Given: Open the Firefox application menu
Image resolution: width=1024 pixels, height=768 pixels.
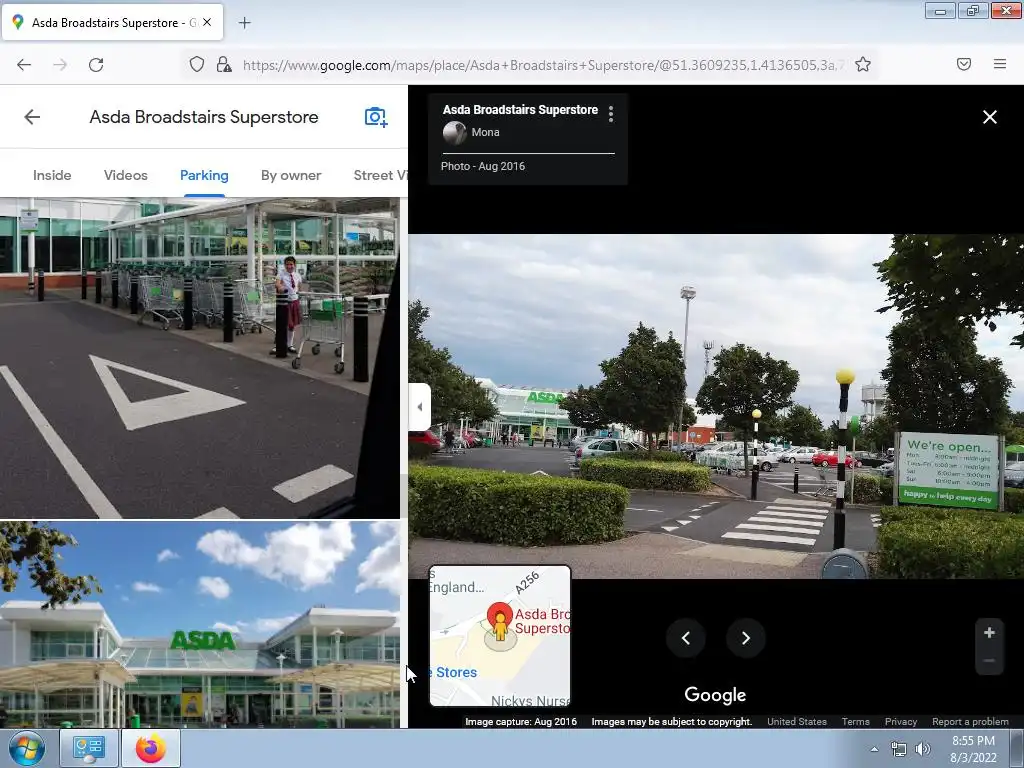Looking at the screenshot, I should (x=1000, y=64).
